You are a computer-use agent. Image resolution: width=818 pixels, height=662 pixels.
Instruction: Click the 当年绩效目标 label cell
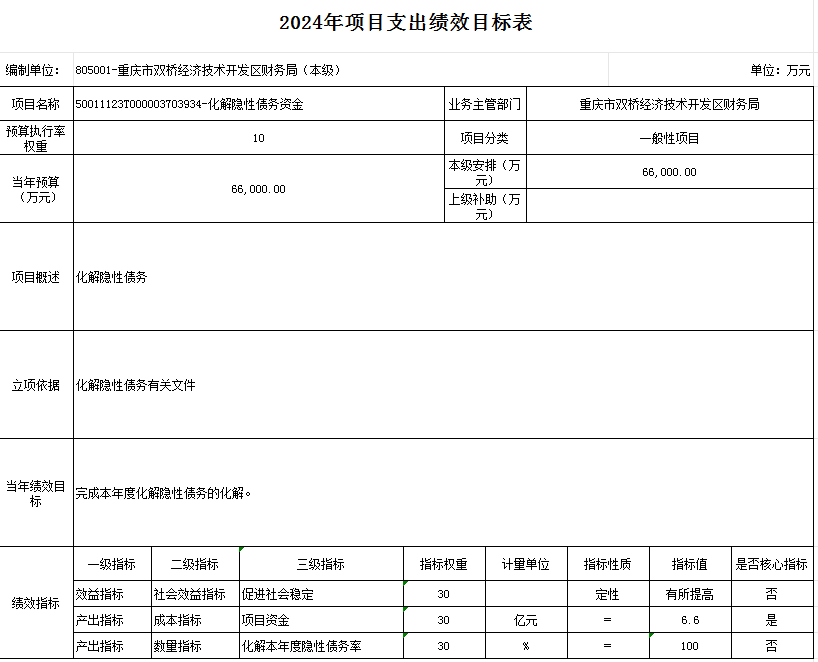[37, 493]
